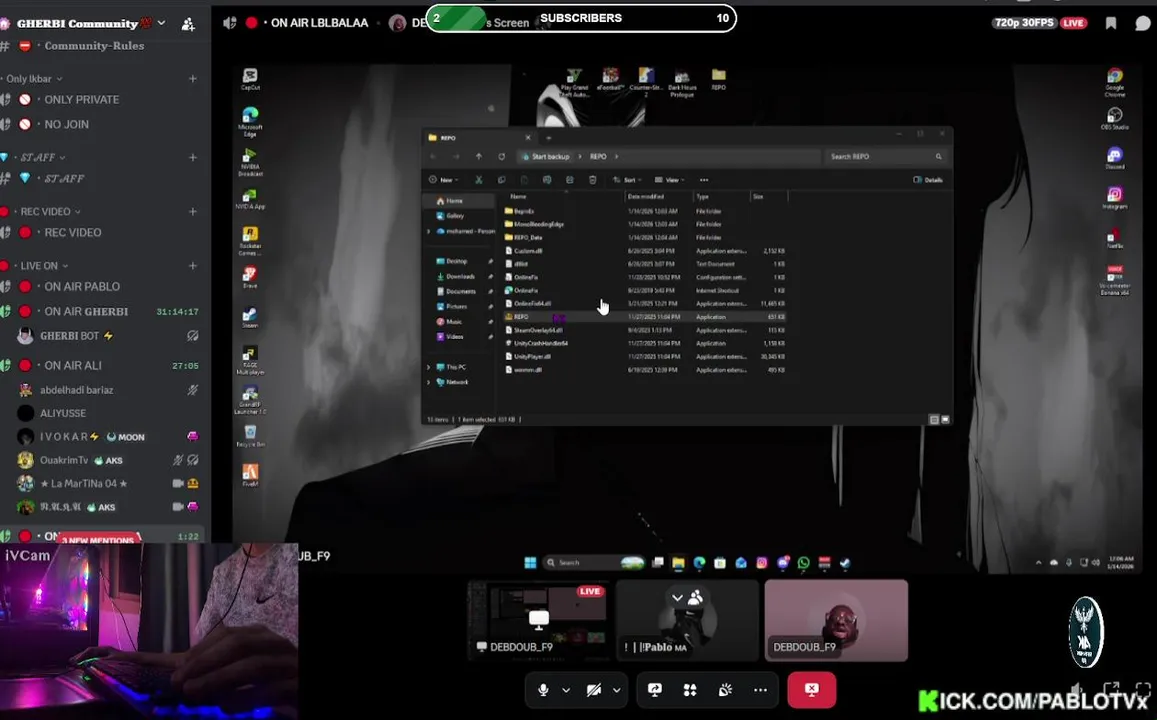Toggle stream fullscreen icon at bottom right

coord(1143,689)
